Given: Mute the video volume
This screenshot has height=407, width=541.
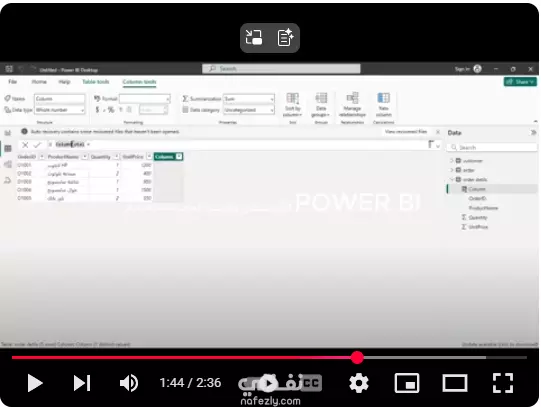Looking at the screenshot, I should pos(129,383).
